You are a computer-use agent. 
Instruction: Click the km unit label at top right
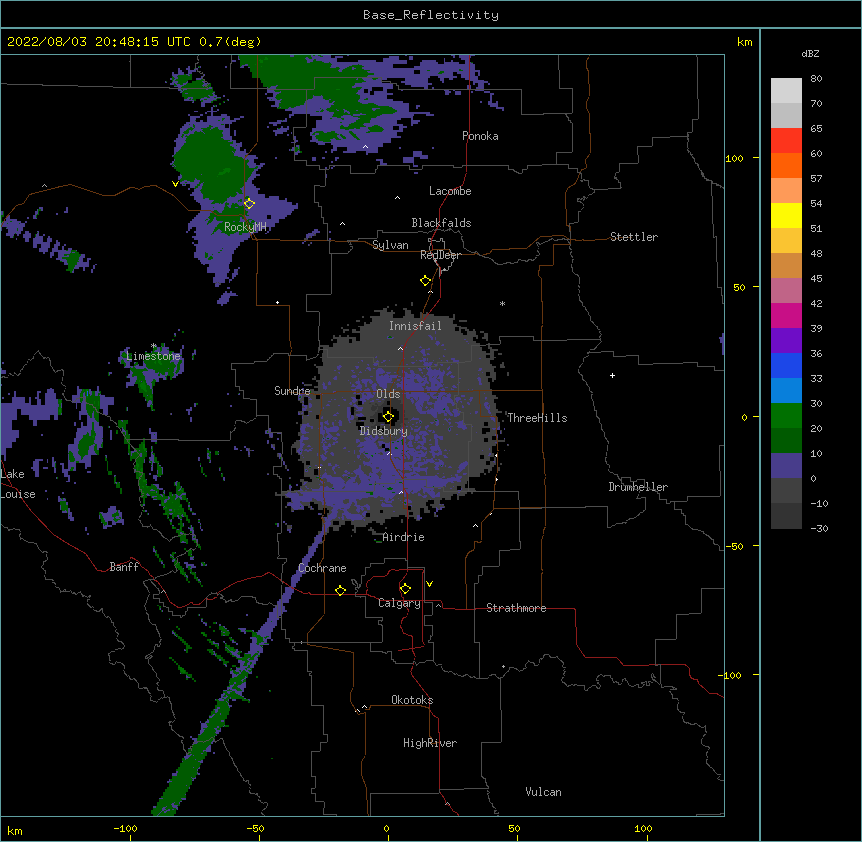click(744, 42)
